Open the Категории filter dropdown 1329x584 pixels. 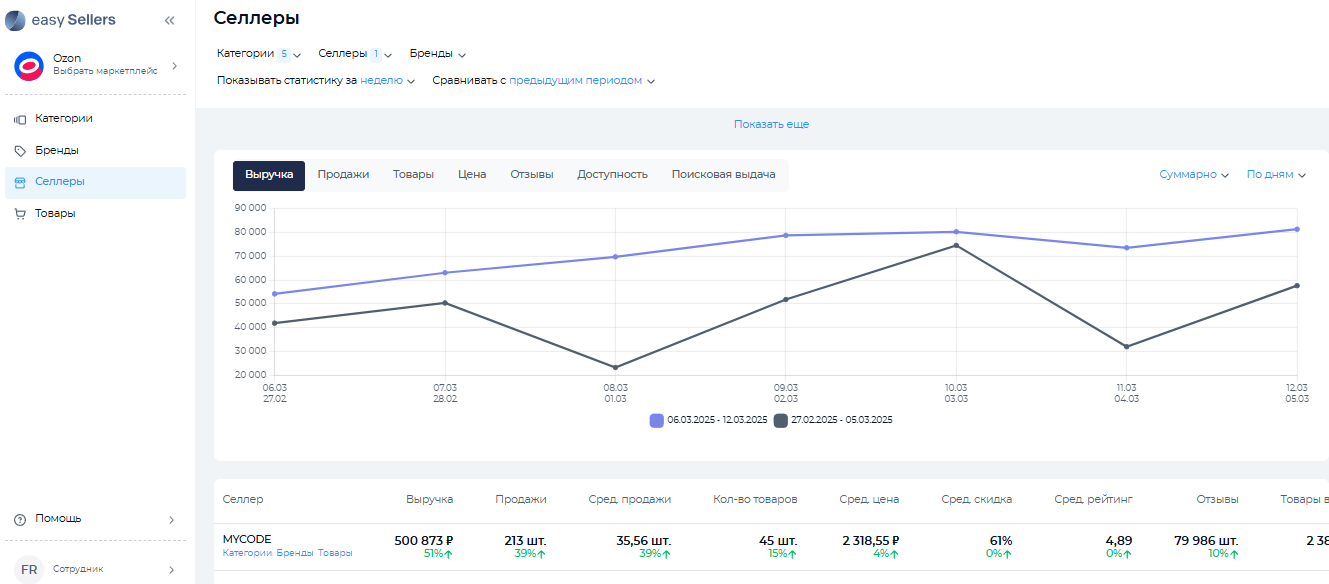pos(258,54)
